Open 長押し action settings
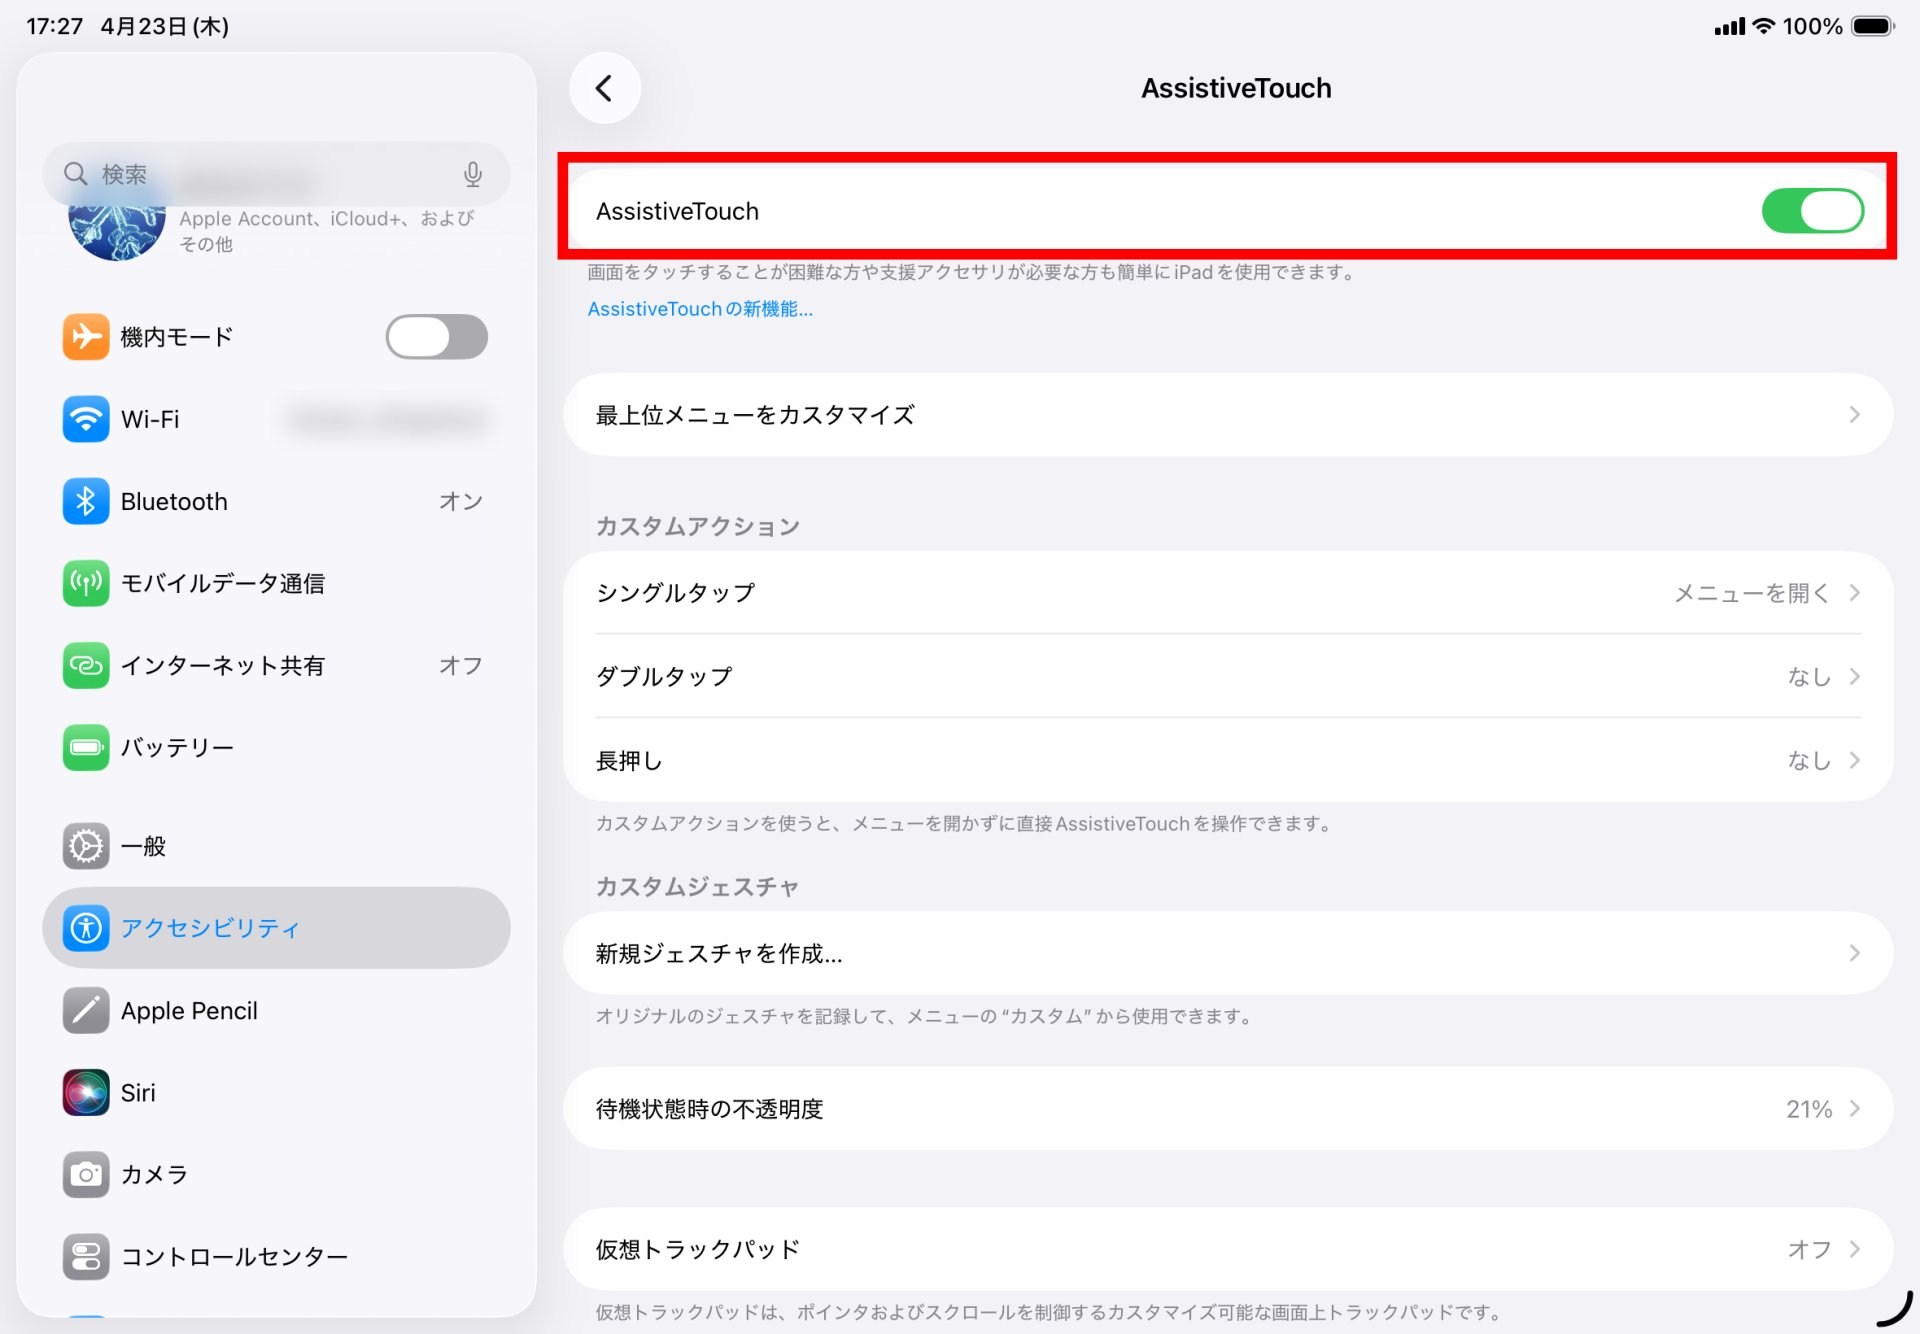Image resolution: width=1920 pixels, height=1334 pixels. 1225,760
